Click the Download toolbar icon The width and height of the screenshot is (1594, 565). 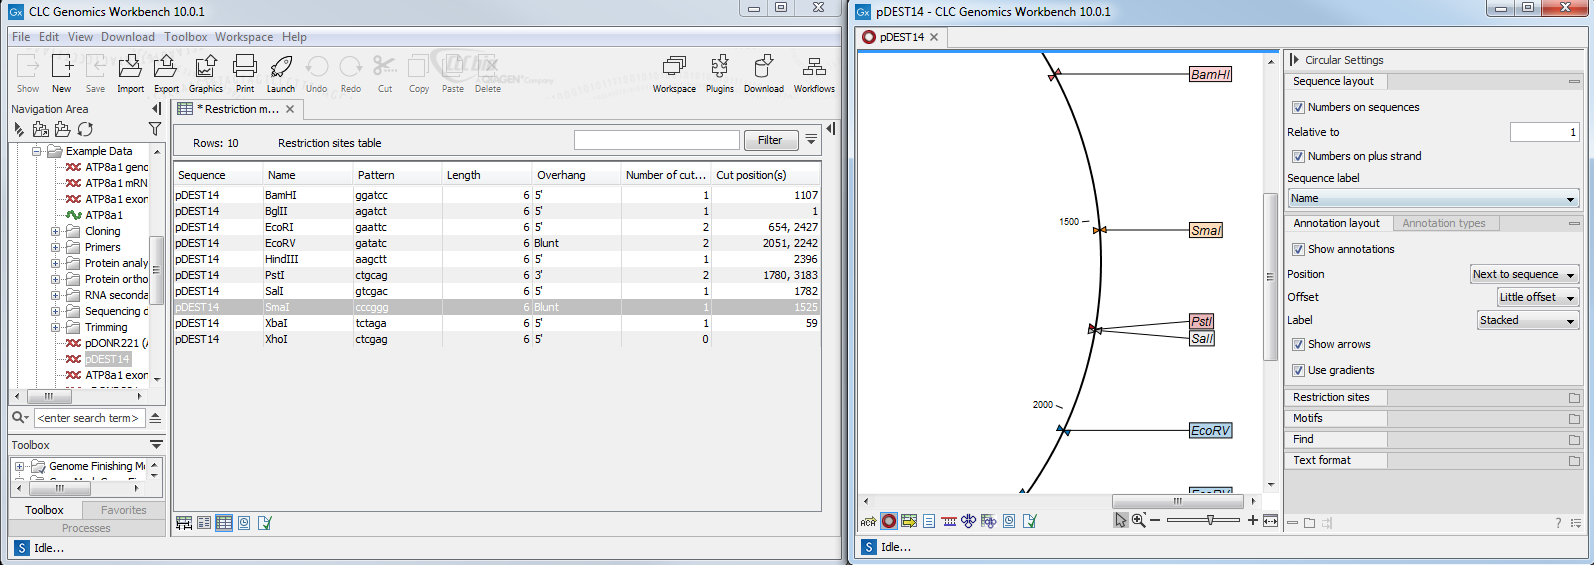pyautogui.click(x=763, y=68)
